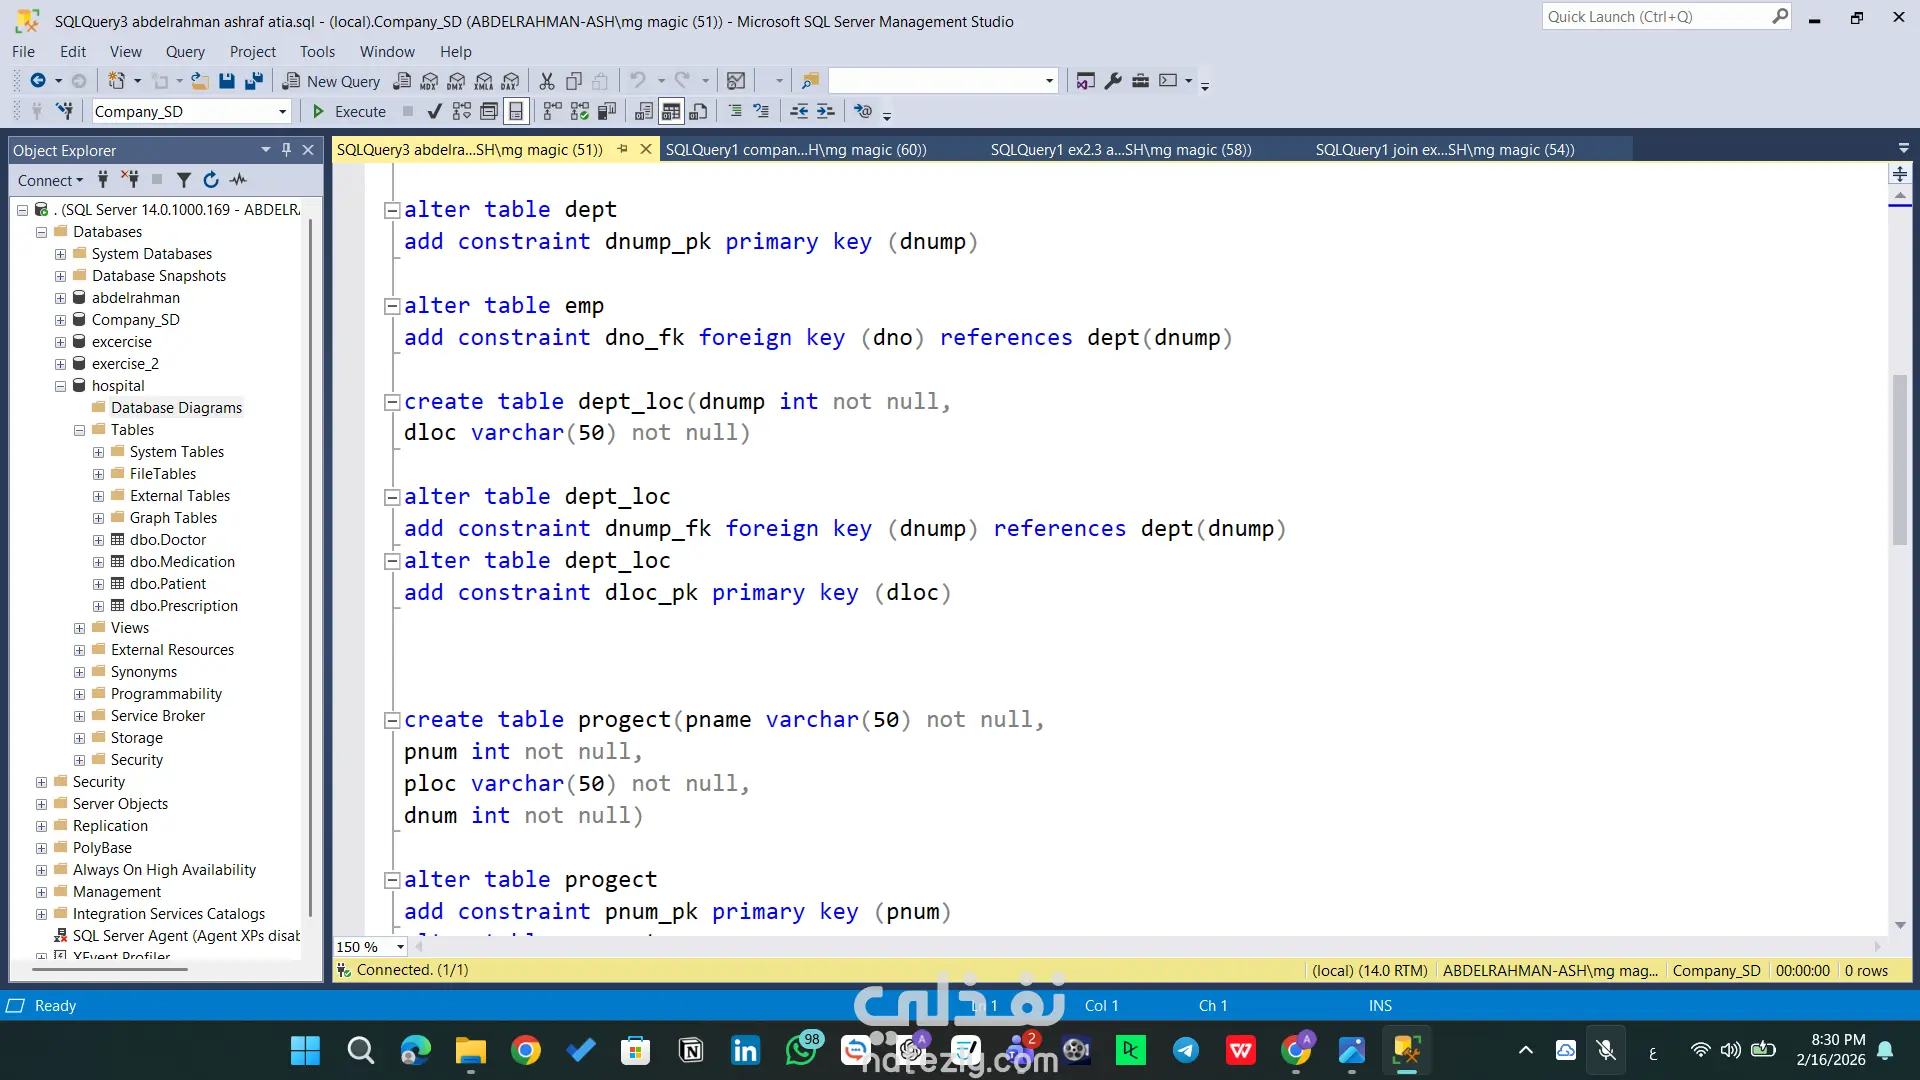The image size is (1920, 1080).
Task: Expand the Company_SD database node
Action: coord(60,320)
